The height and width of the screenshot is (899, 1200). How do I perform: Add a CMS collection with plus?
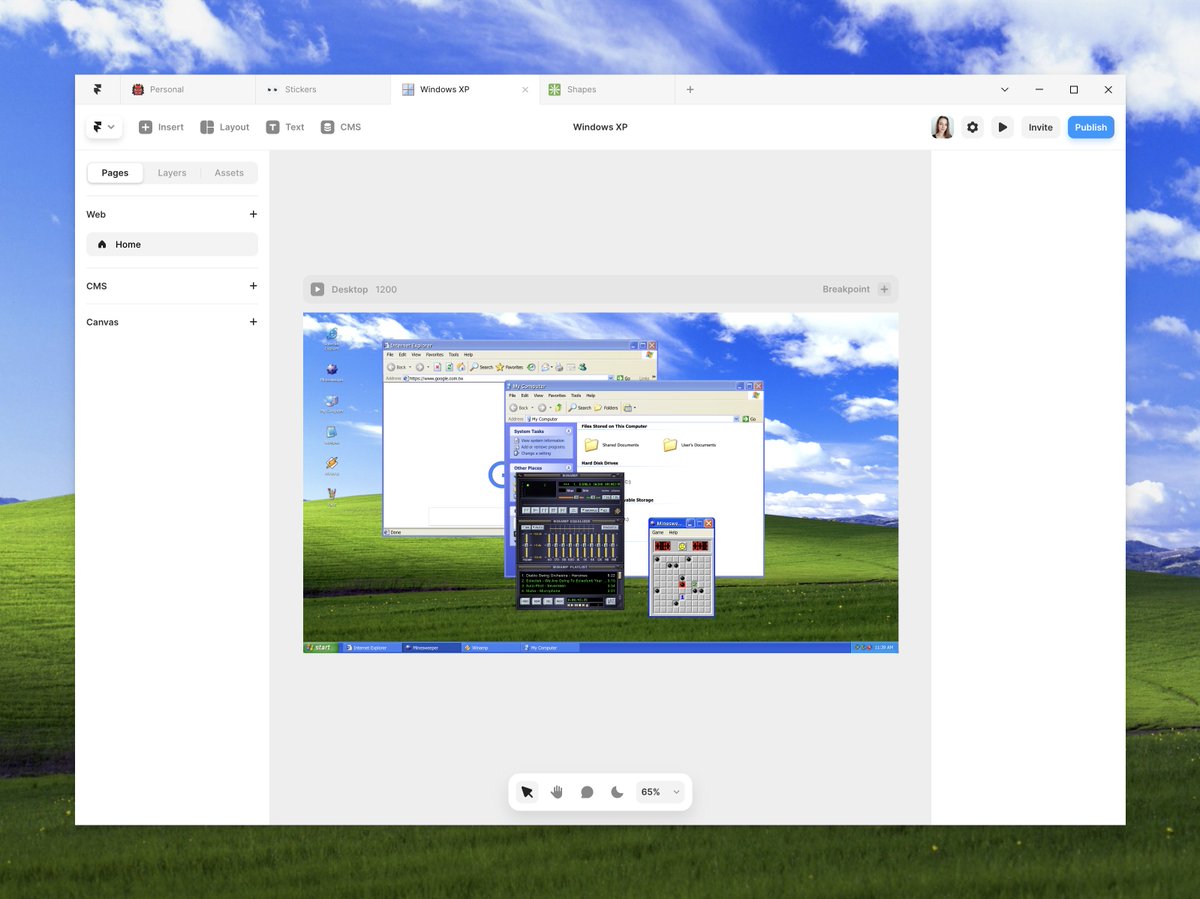point(253,286)
